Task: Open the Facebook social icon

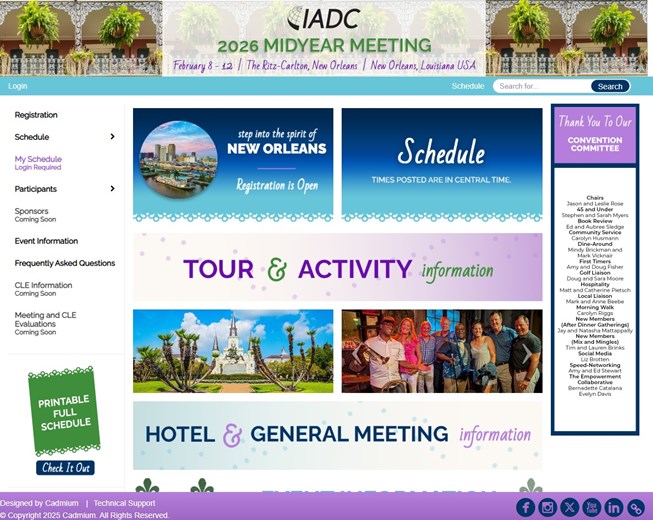Action: 526,508
